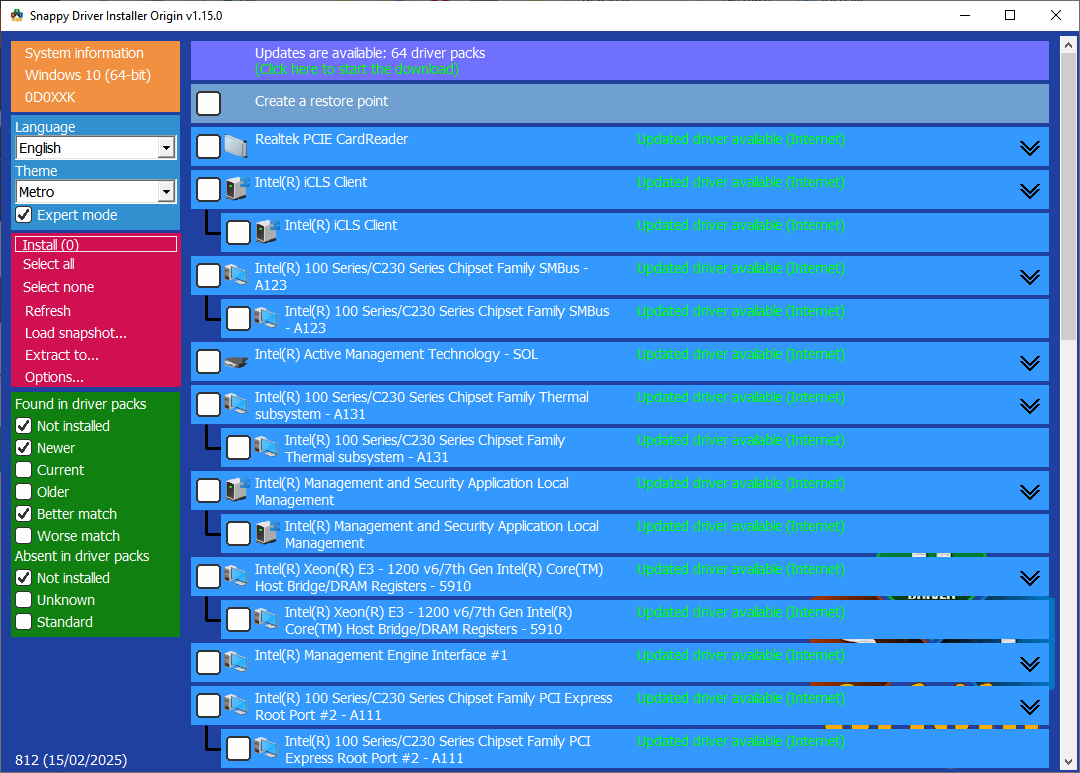1080x773 pixels.
Task: Click the Chipset Family SMBus device icon
Action: pyautogui.click(x=237, y=276)
